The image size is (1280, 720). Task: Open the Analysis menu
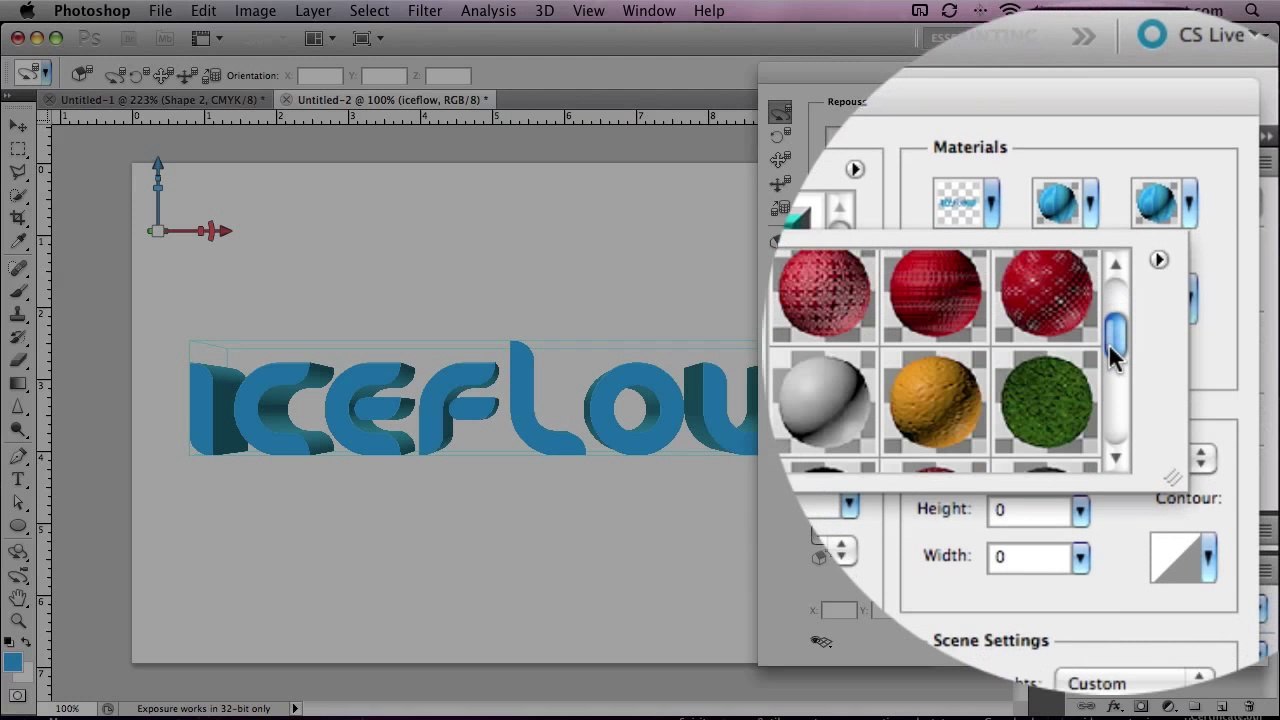tap(488, 11)
